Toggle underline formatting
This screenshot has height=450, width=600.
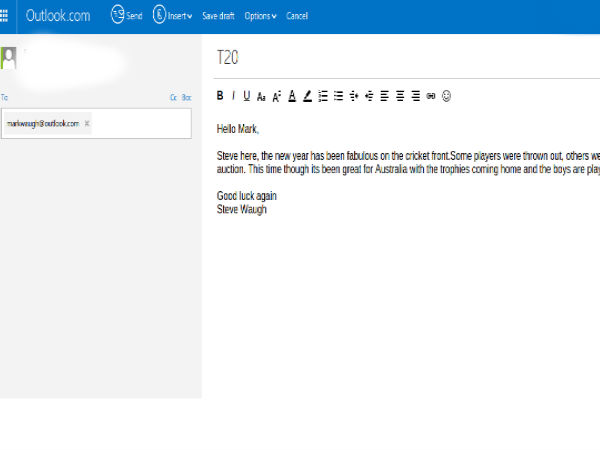246,96
